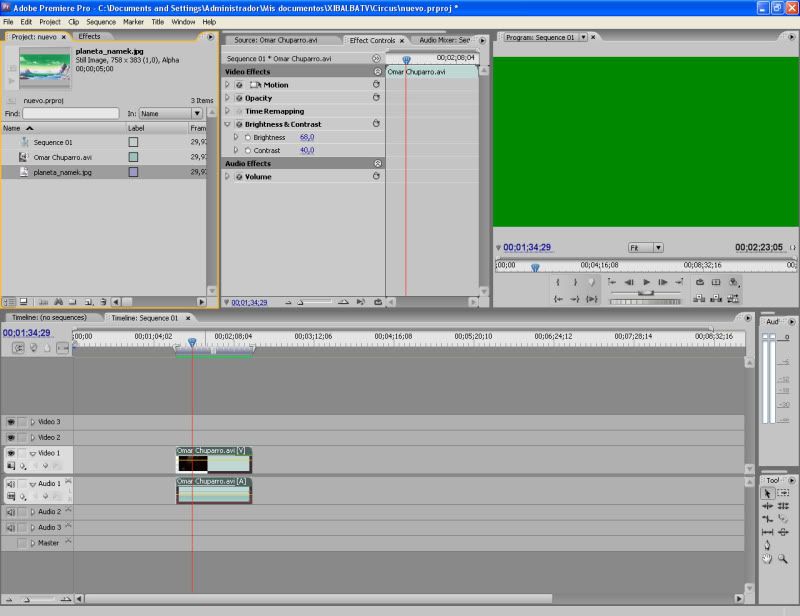Click Set In Point in Program monitor
800x616 pixels.
tap(558, 282)
